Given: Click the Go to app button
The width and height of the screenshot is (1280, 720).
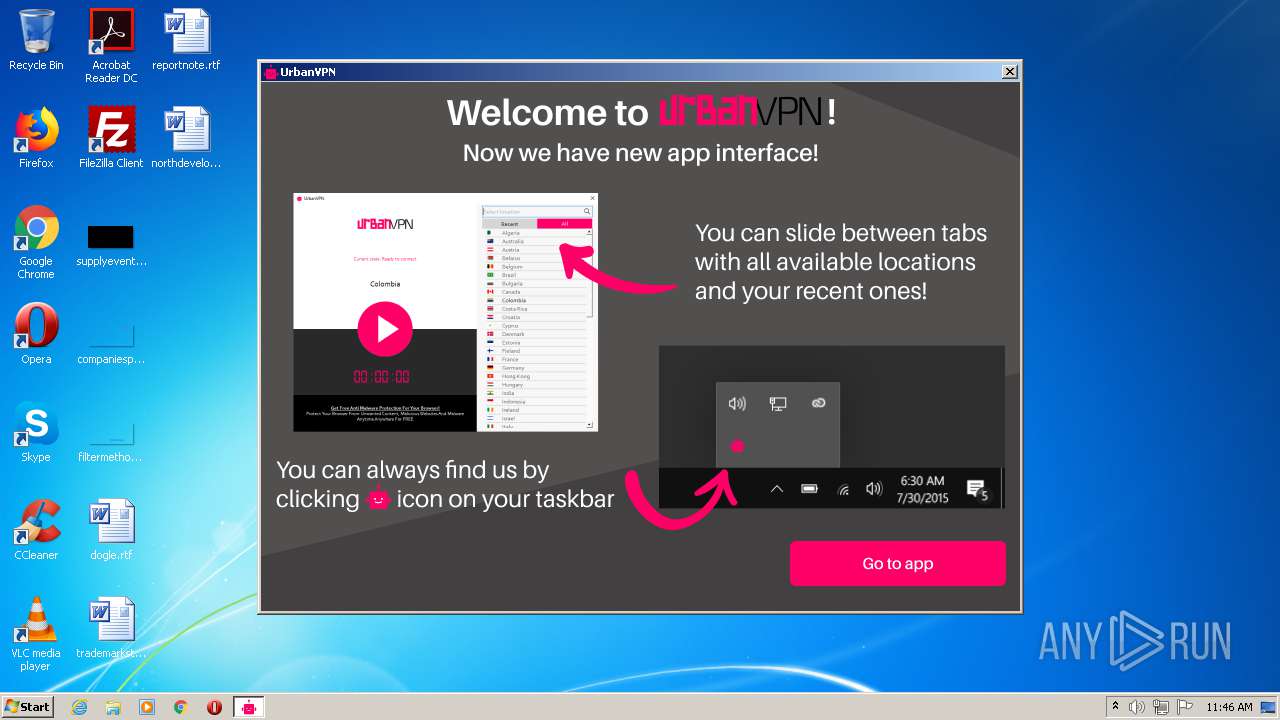Looking at the screenshot, I should click(x=897, y=563).
